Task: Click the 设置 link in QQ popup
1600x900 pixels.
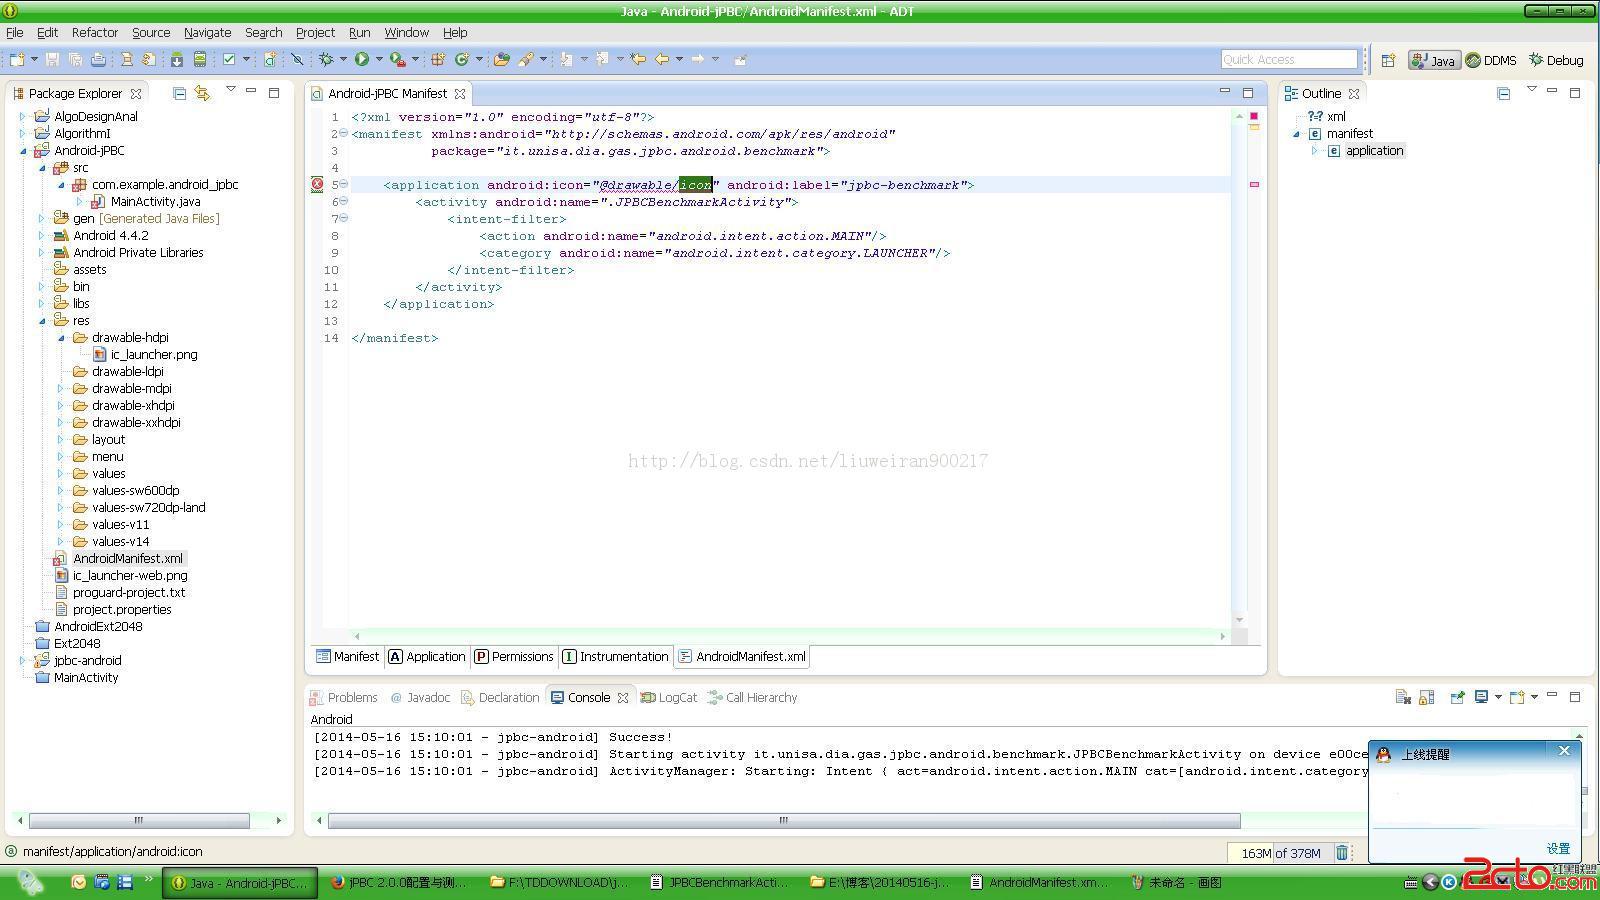Action: [x=1557, y=848]
